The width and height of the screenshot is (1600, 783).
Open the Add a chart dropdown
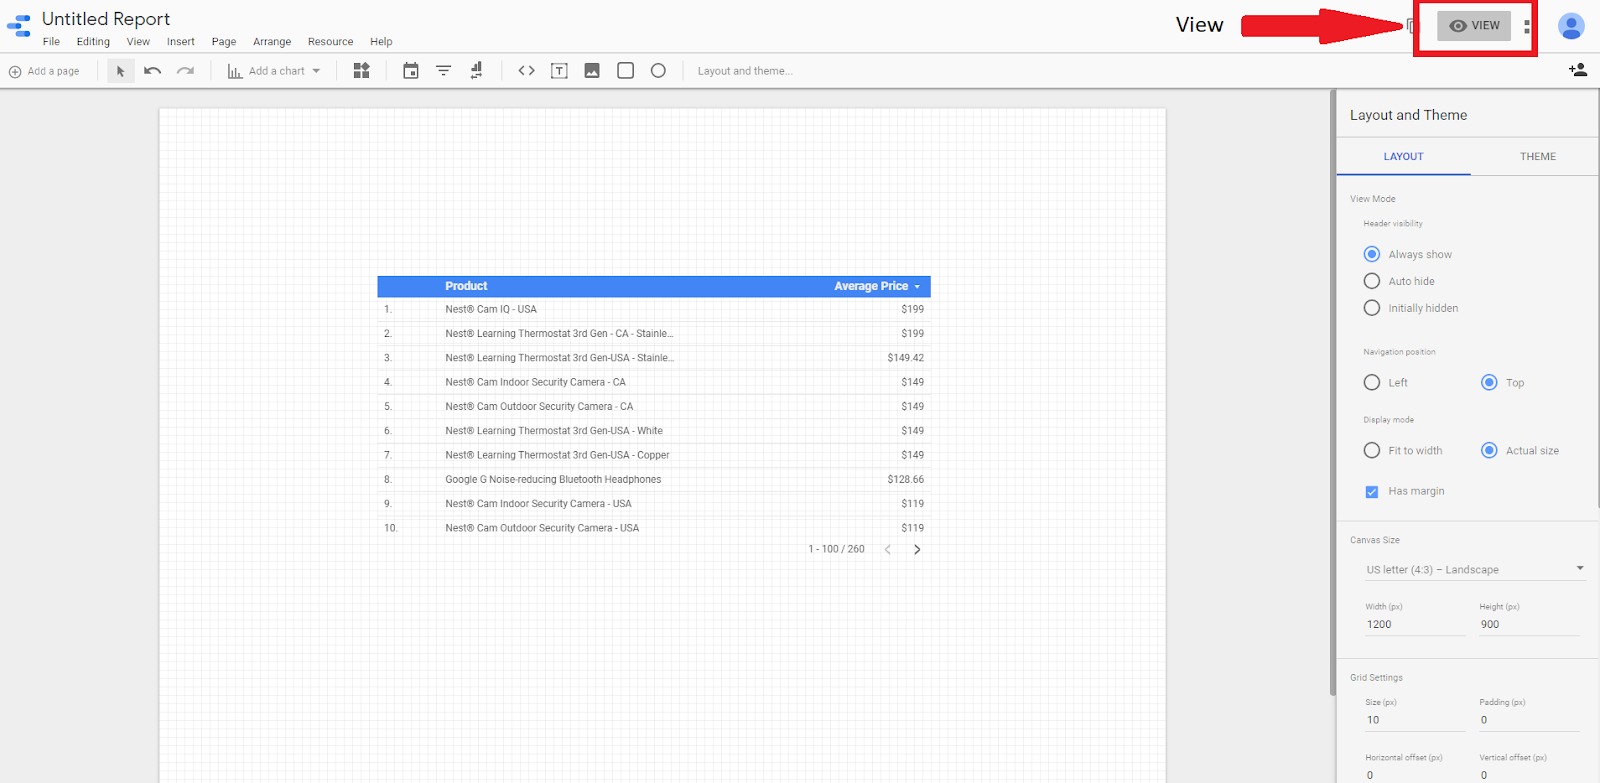[x=274, y=71]
